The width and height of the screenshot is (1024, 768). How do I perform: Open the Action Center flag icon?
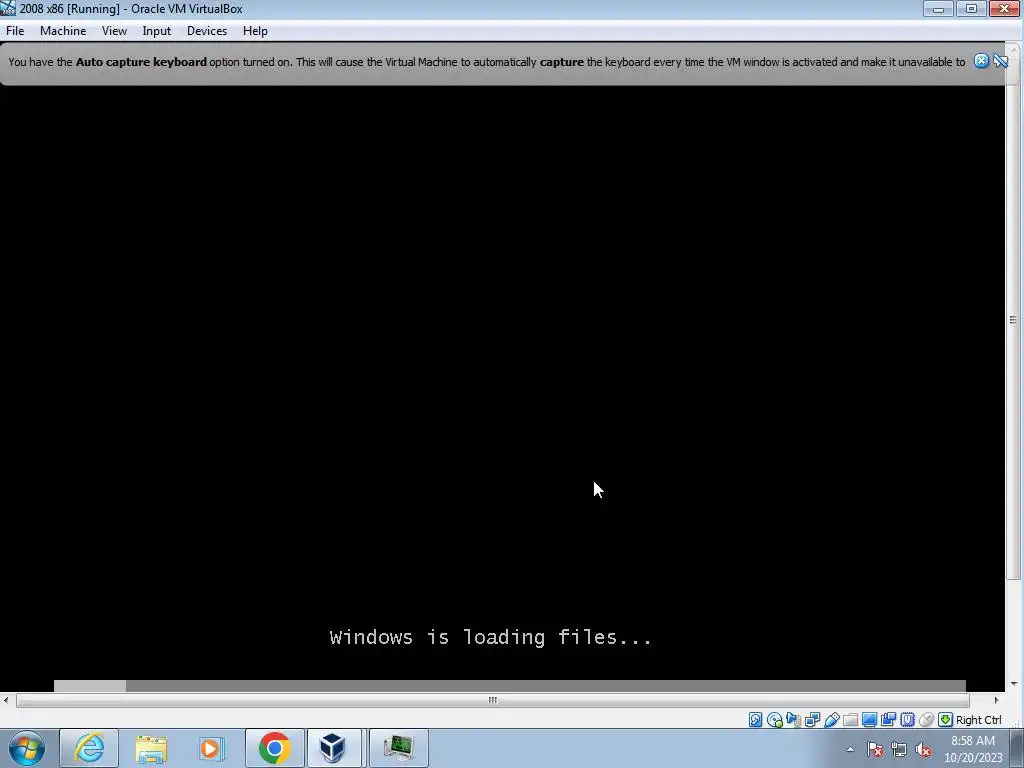875,750
